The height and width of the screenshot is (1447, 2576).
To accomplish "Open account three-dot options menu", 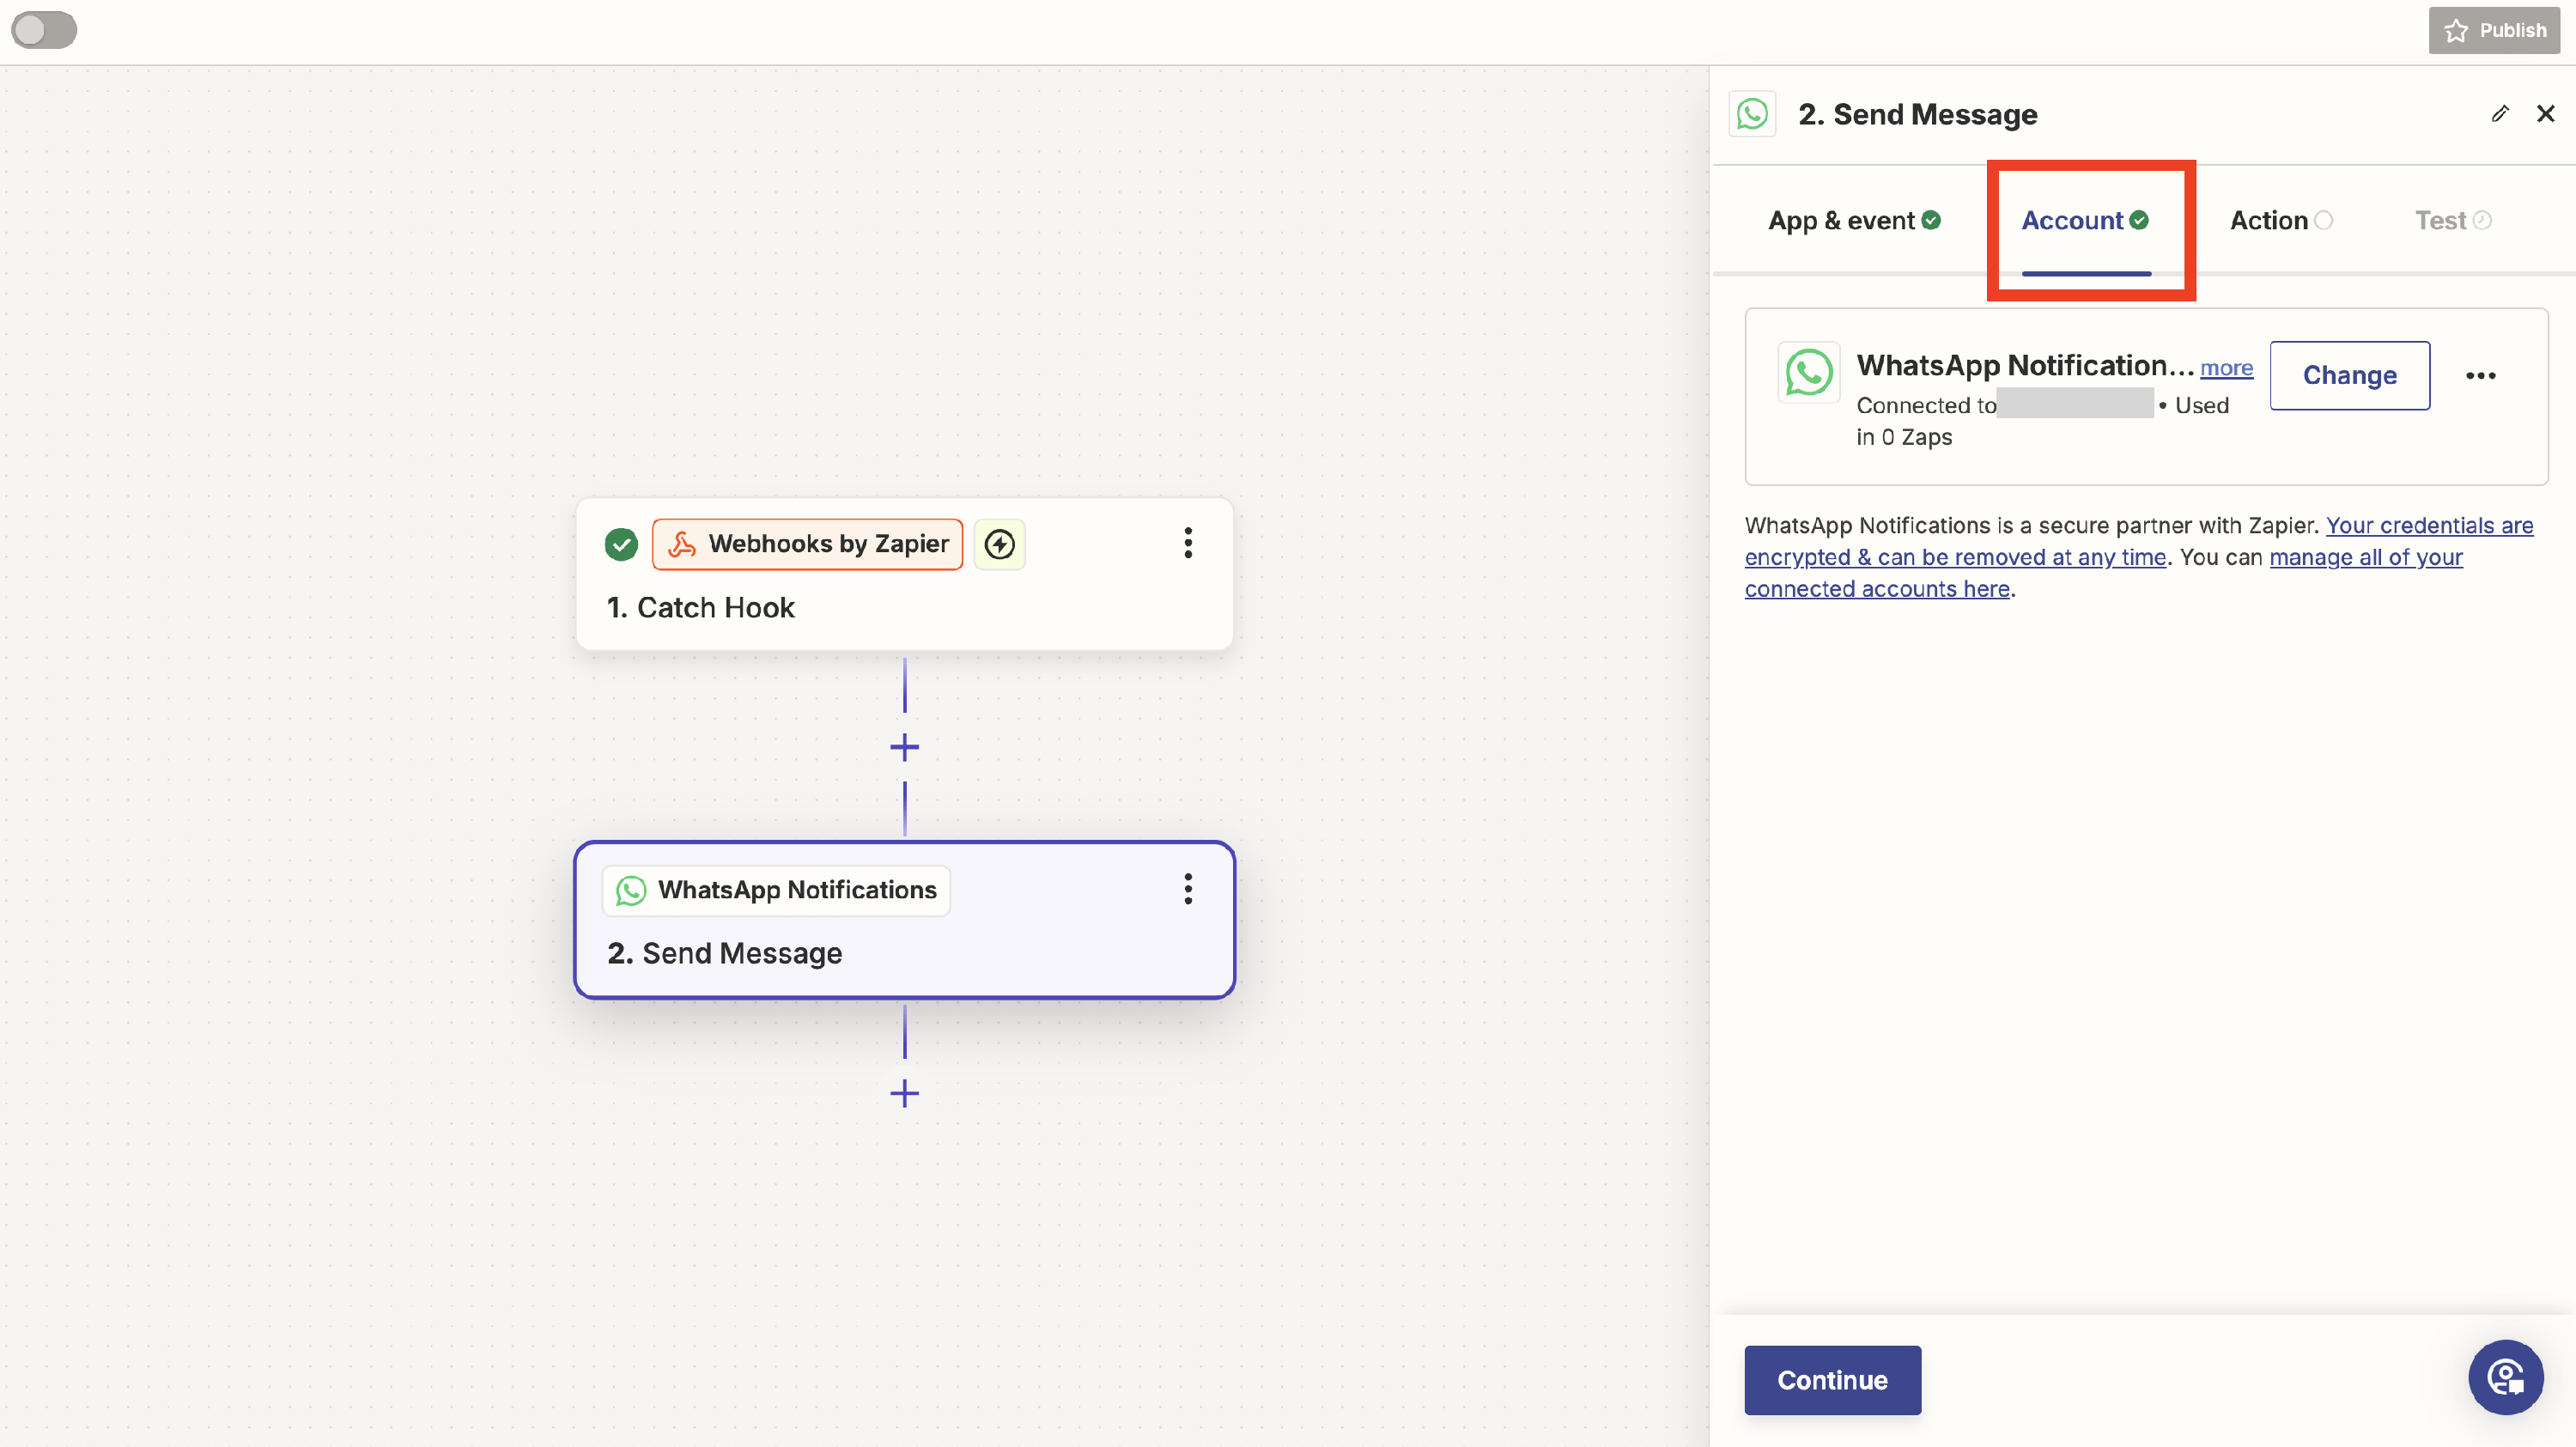I will [2480, 376].
